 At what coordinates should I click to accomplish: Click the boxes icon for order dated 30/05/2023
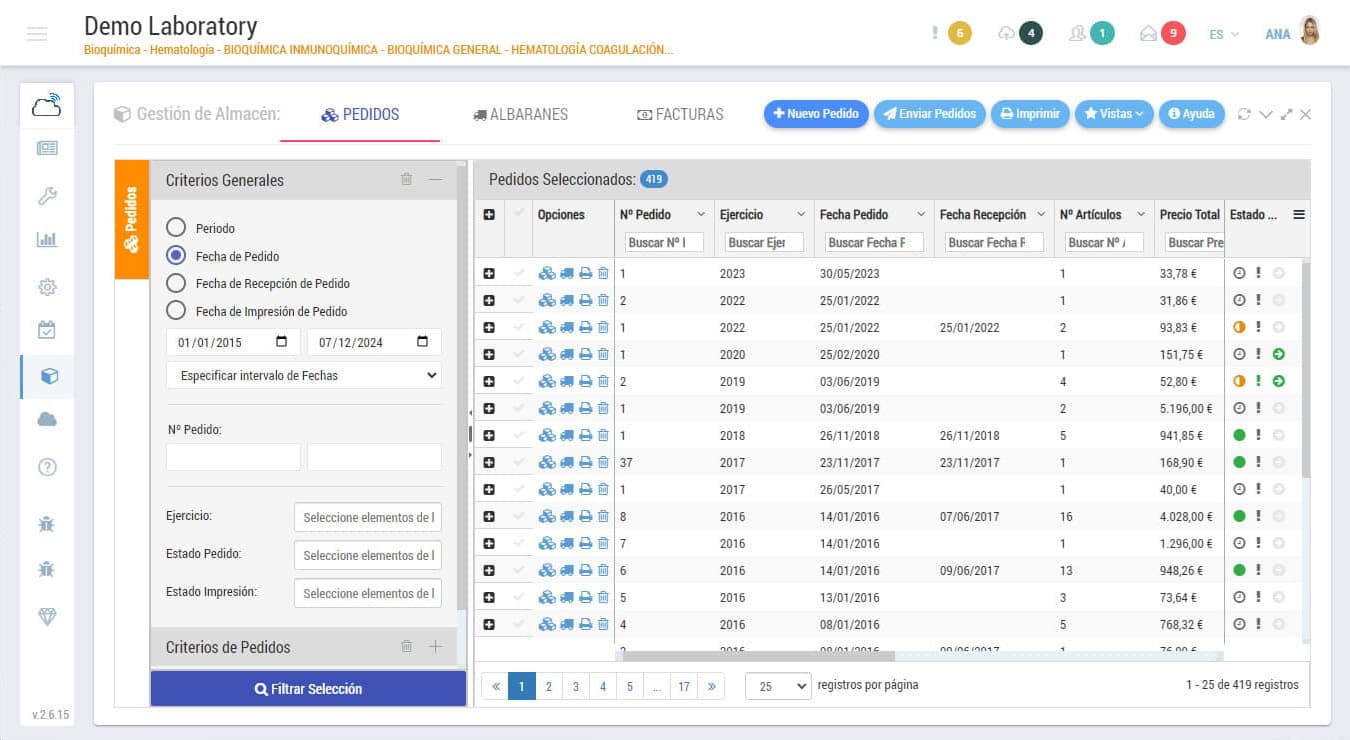click(x=547, y=273)
